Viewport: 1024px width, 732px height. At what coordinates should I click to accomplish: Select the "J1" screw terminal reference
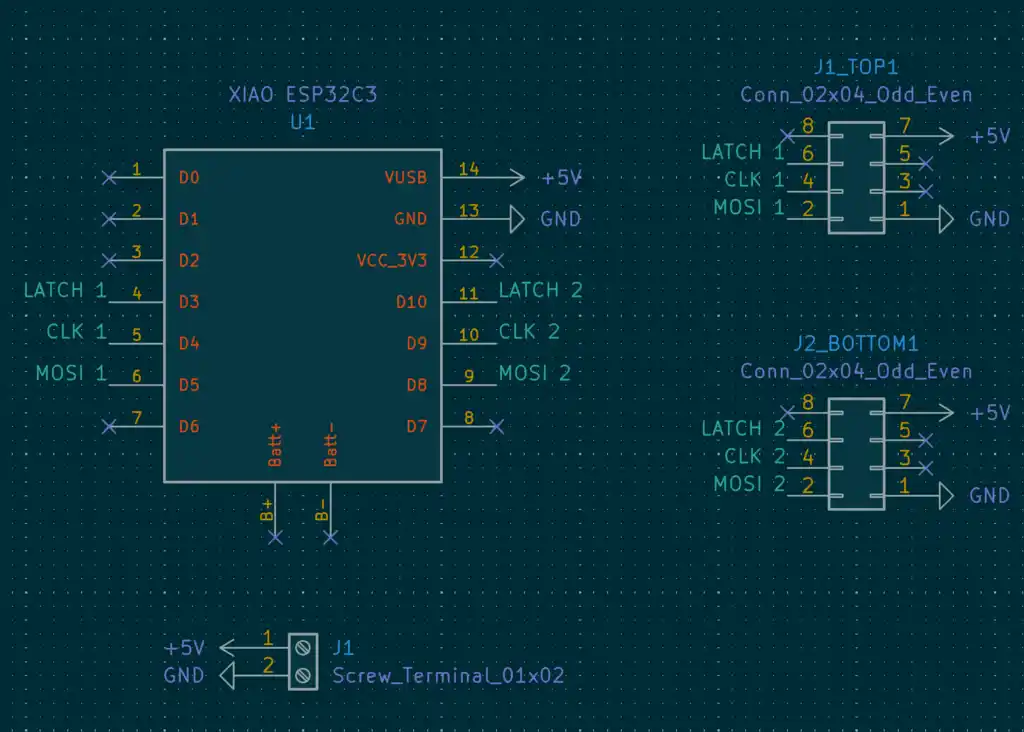343,648
